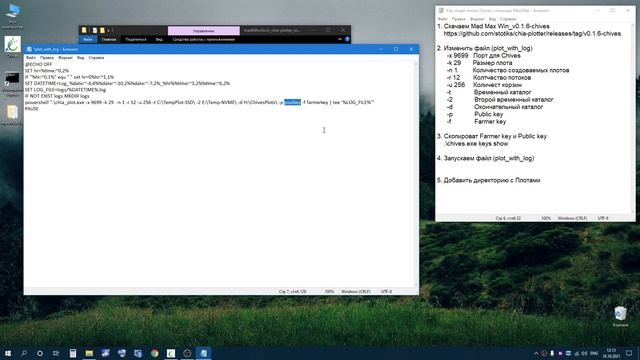Open Task View in taskbar
The height and width of the screenshot is (360, 640).
tap(56, 353)
